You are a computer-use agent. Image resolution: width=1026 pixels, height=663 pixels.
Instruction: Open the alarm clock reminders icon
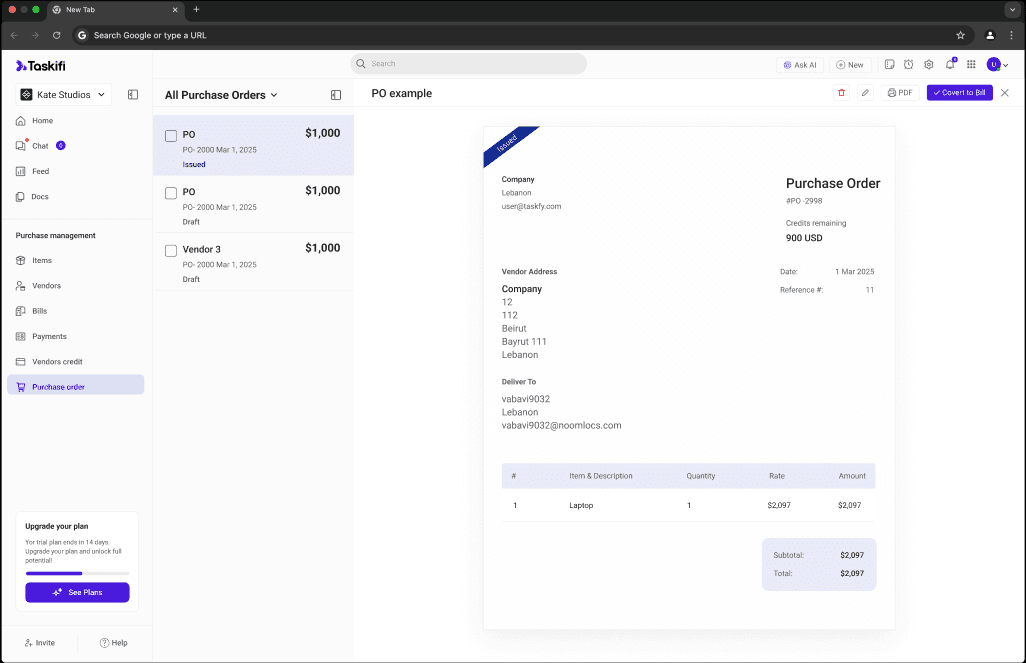pyautogui.click(x=908, y=65)
